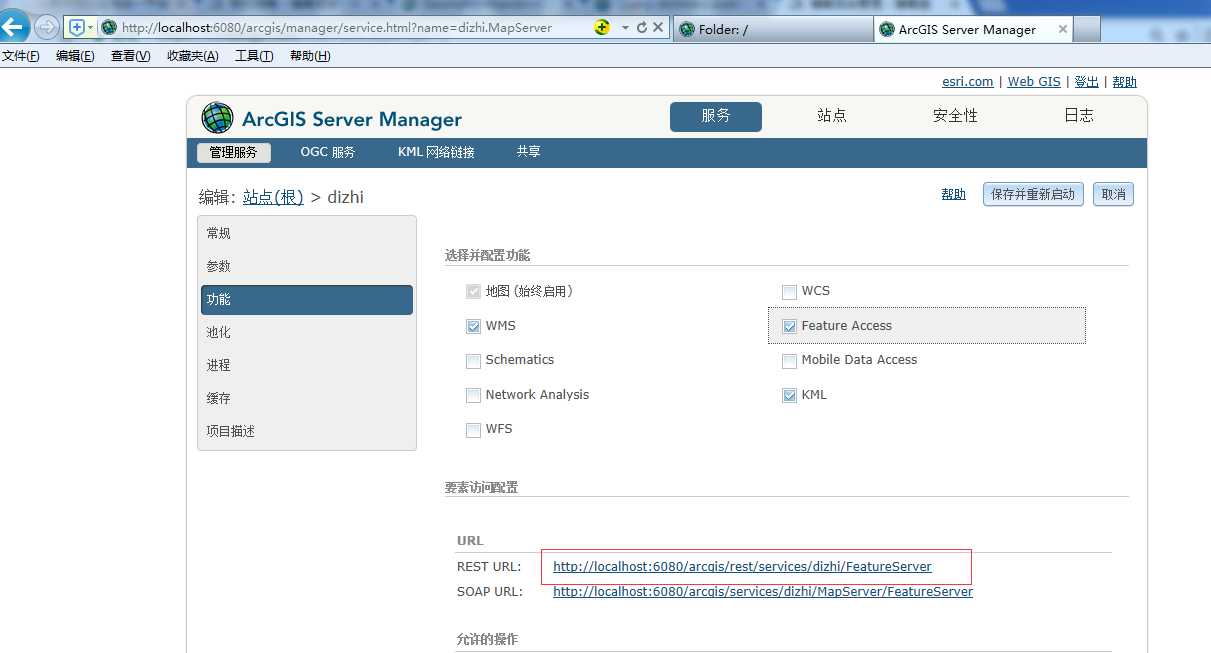Screen dimensions: 1211x653
Task: Open the 查看(V) menu
Action: point(130,56)
